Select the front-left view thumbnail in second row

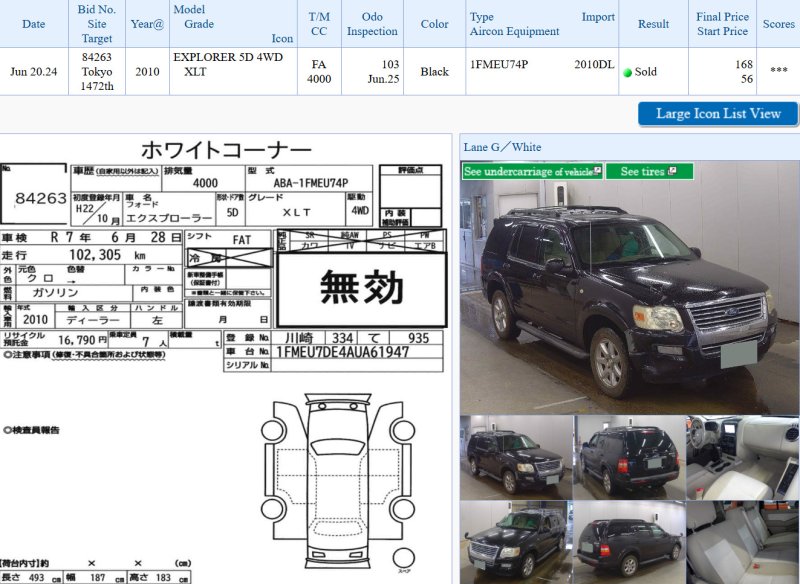click(515, 543)
